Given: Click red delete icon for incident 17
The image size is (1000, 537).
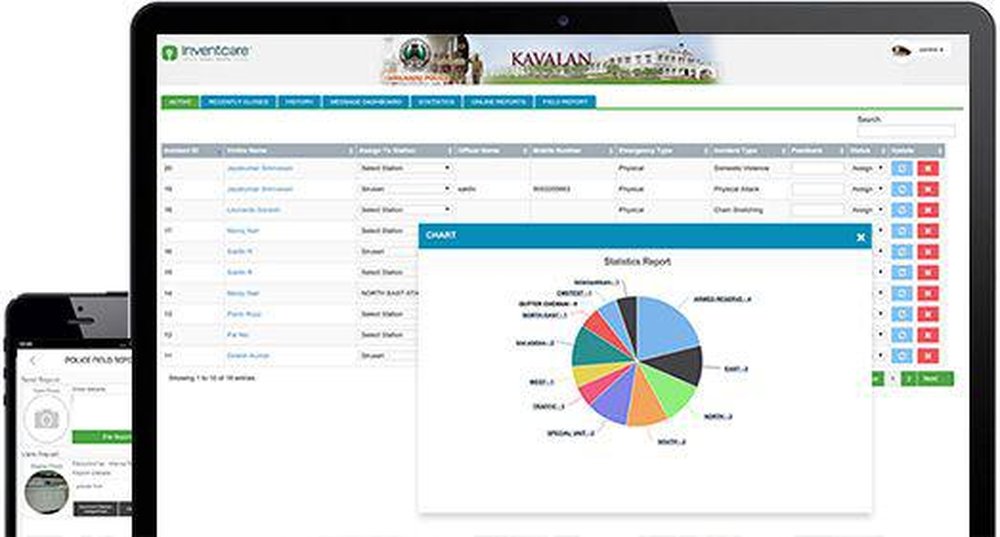Looking at the screenshot, I should tap(927, 231).
